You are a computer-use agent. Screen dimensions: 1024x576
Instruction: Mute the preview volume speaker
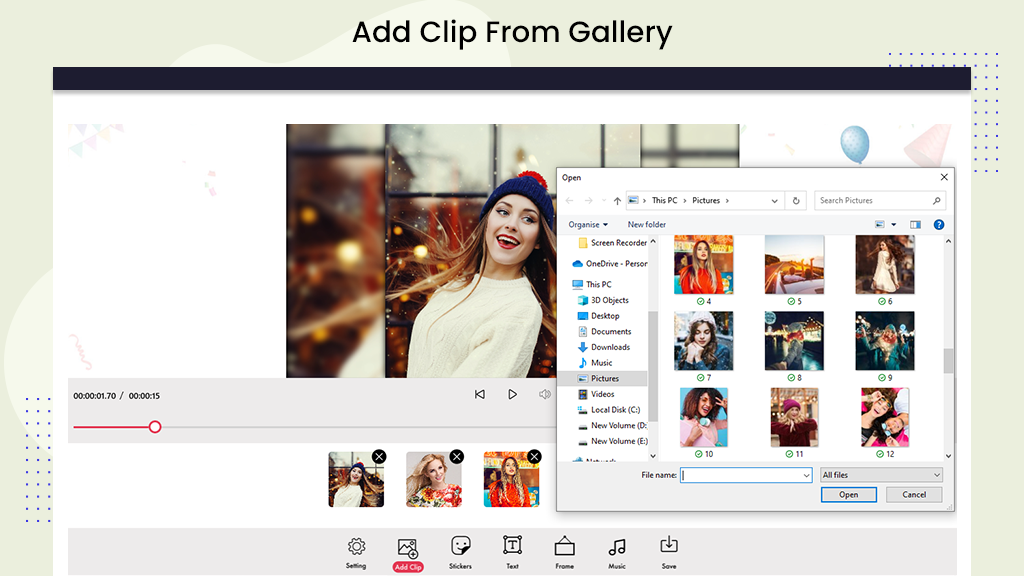(x=545, y=394)
